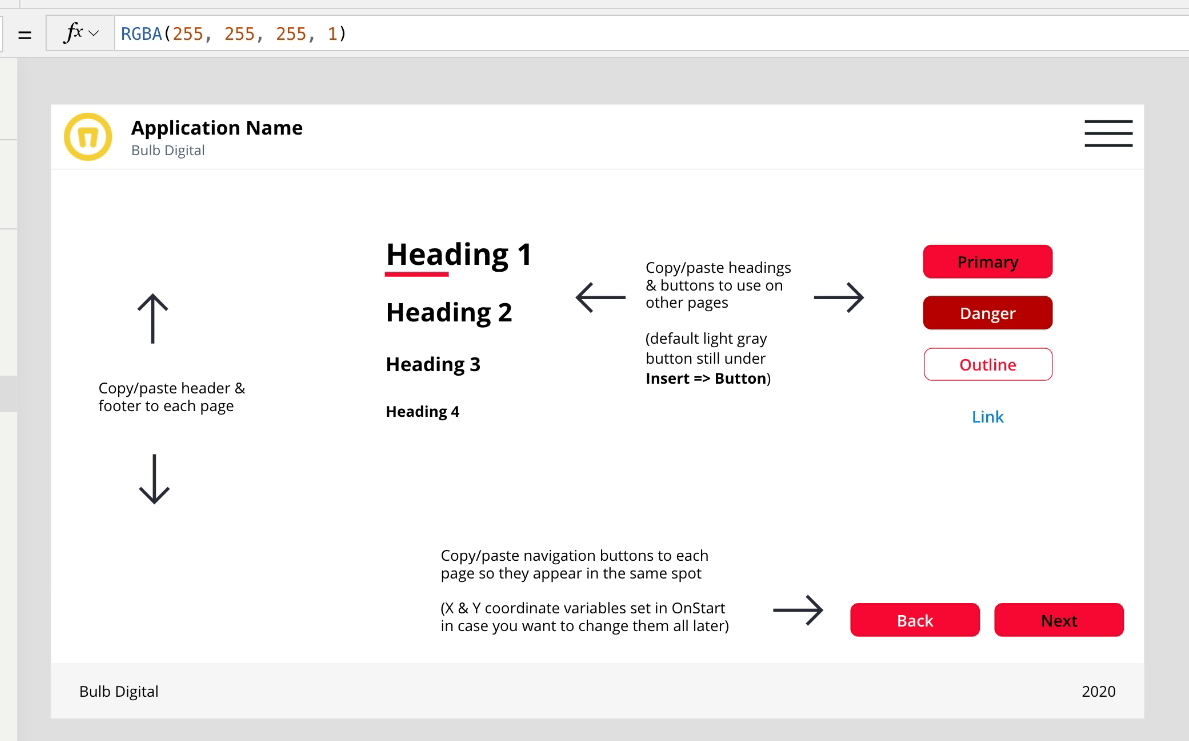Click the Outline button

(987, 364)
